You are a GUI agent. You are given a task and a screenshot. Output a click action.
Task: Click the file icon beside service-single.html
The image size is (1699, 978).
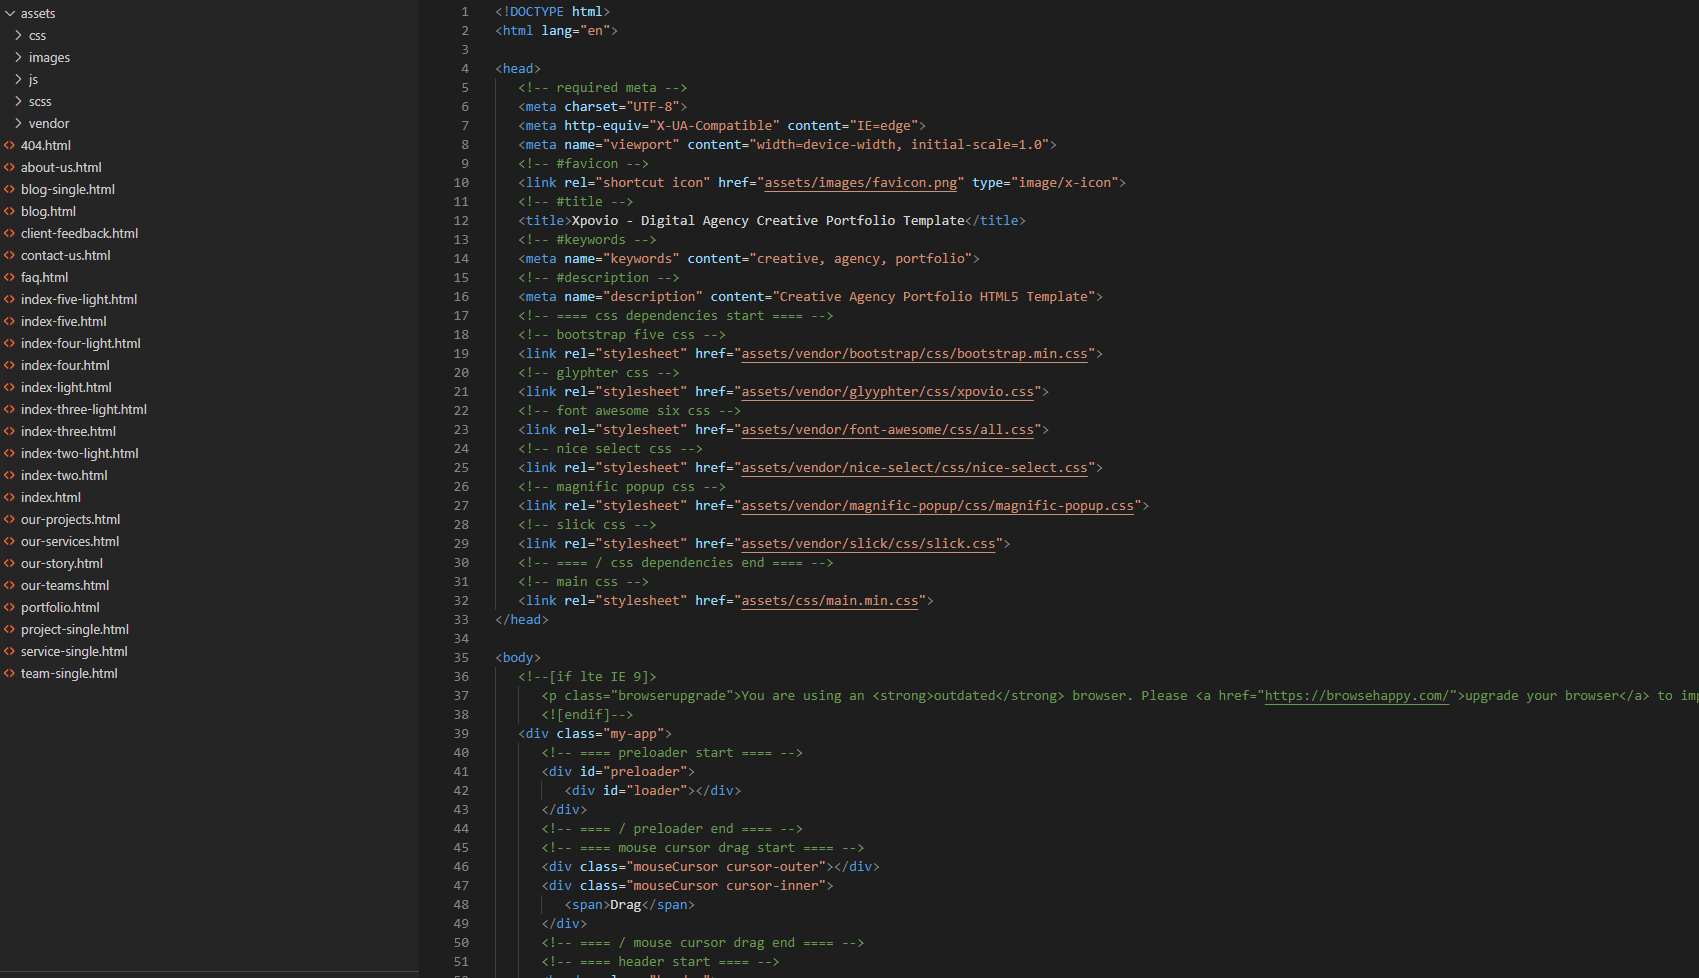pyautogui.click(x=10, y=651)
